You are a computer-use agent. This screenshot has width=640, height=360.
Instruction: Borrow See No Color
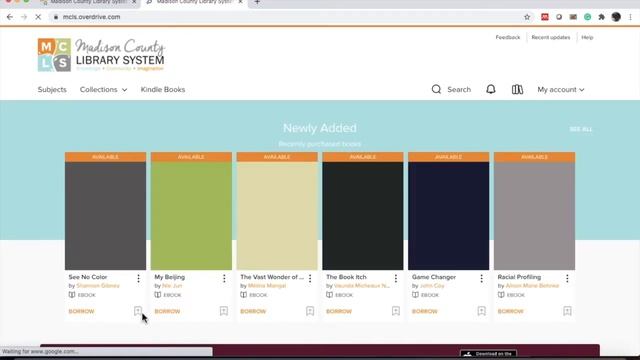pyautogui.click(x=81, y=311)
